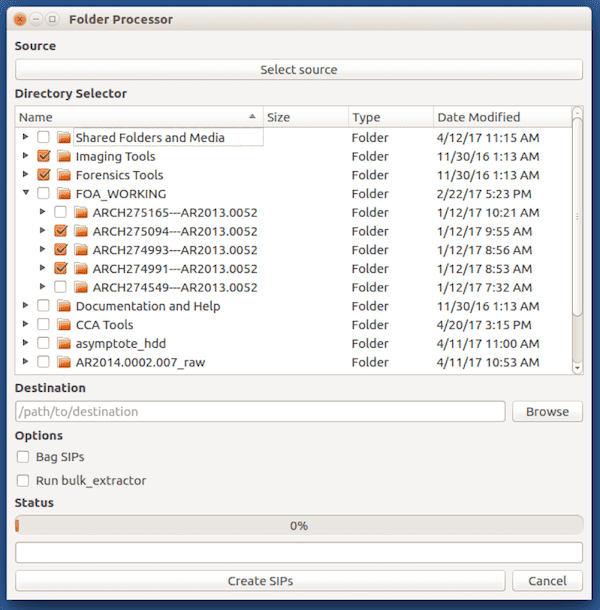This screenshot has height=610, width=600.
Task: Click the AR2014.0002.007_raw folder icon
Action: pos(64,362)
